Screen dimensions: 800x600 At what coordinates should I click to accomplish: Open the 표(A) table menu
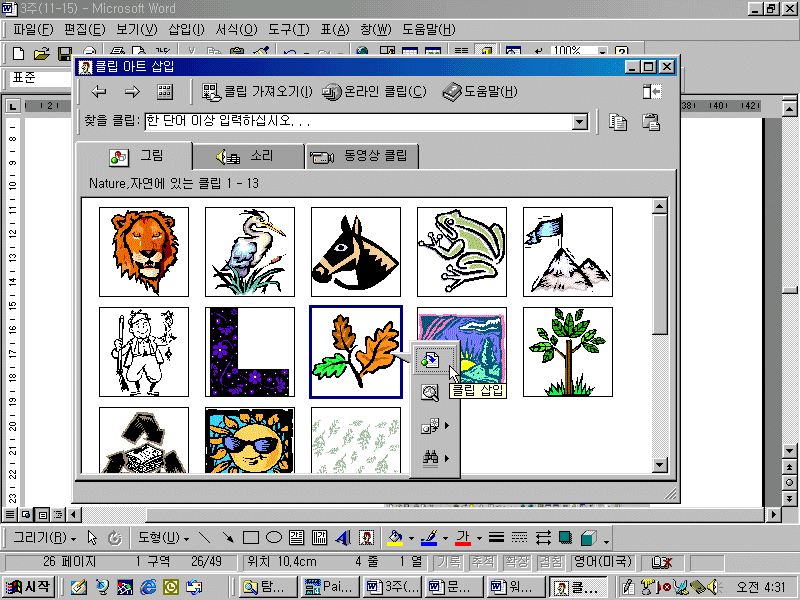335,30
